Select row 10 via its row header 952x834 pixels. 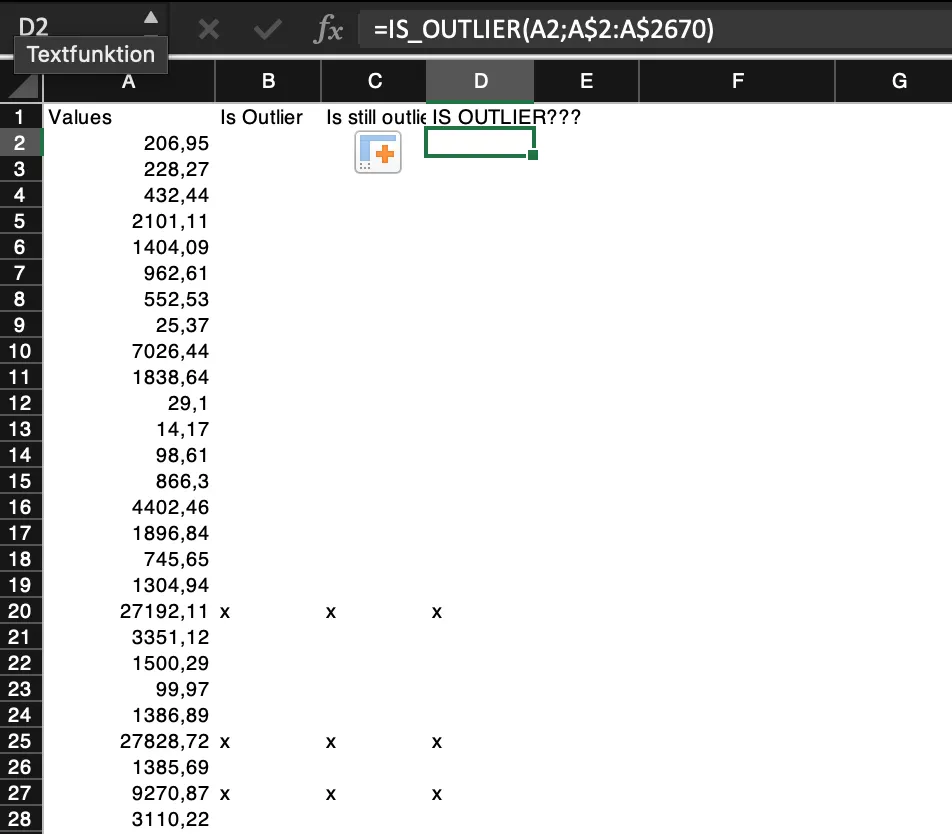click(x=20, y=351)
